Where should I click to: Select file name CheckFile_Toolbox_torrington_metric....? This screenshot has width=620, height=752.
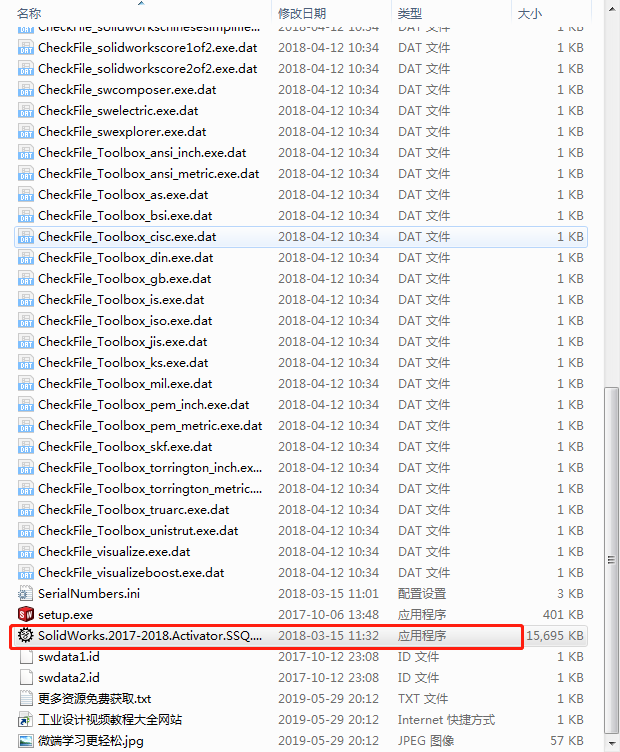150,489
